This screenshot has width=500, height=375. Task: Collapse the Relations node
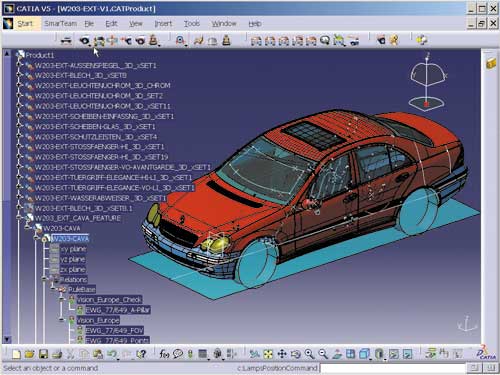tap(44, 279)
